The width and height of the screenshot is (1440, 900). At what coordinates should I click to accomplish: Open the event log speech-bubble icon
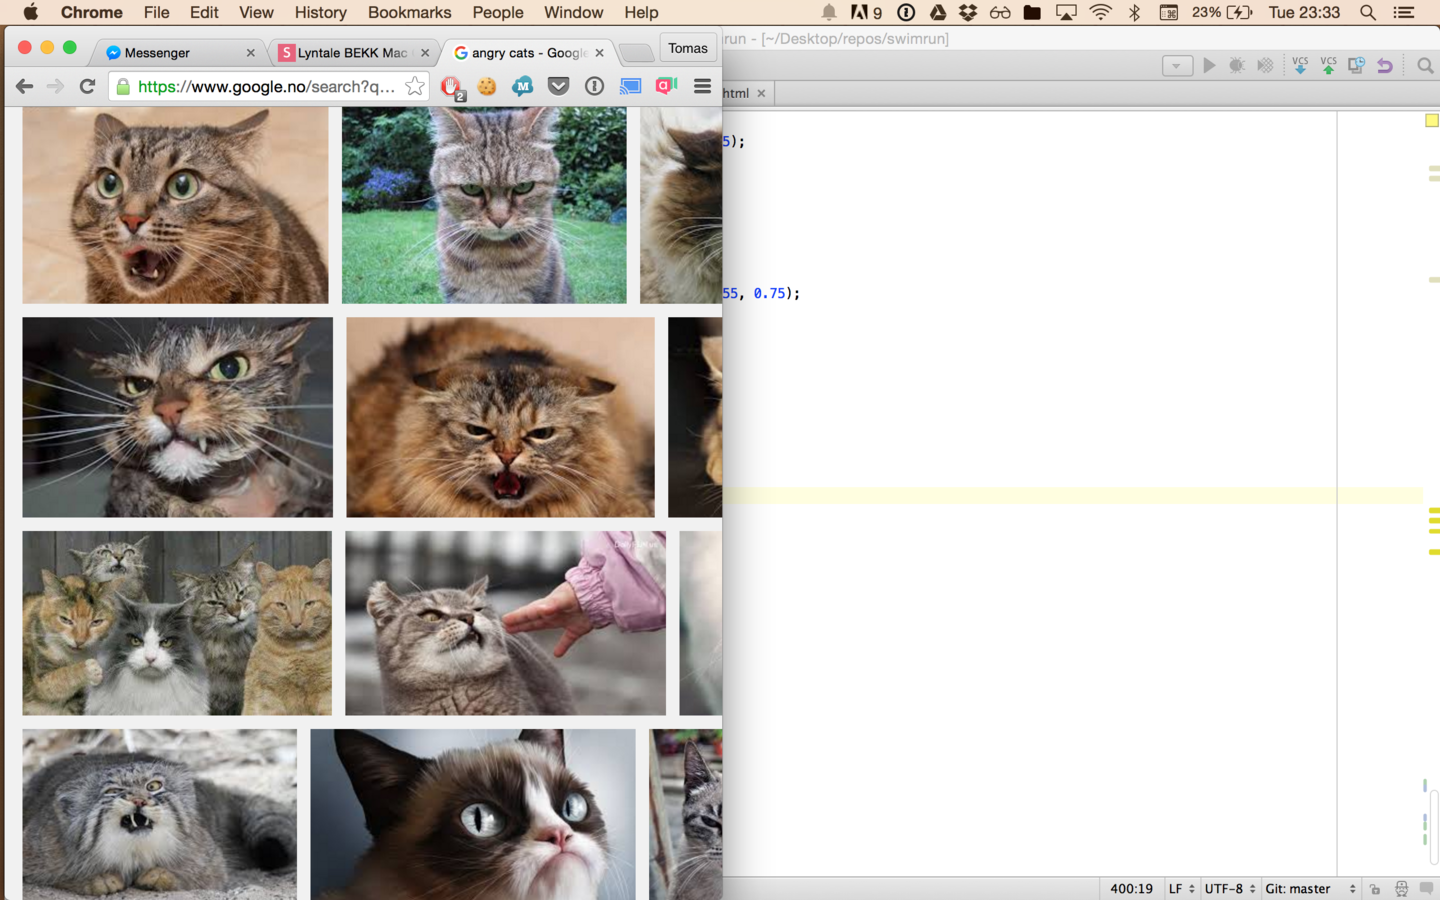(x=1426, y=888)
